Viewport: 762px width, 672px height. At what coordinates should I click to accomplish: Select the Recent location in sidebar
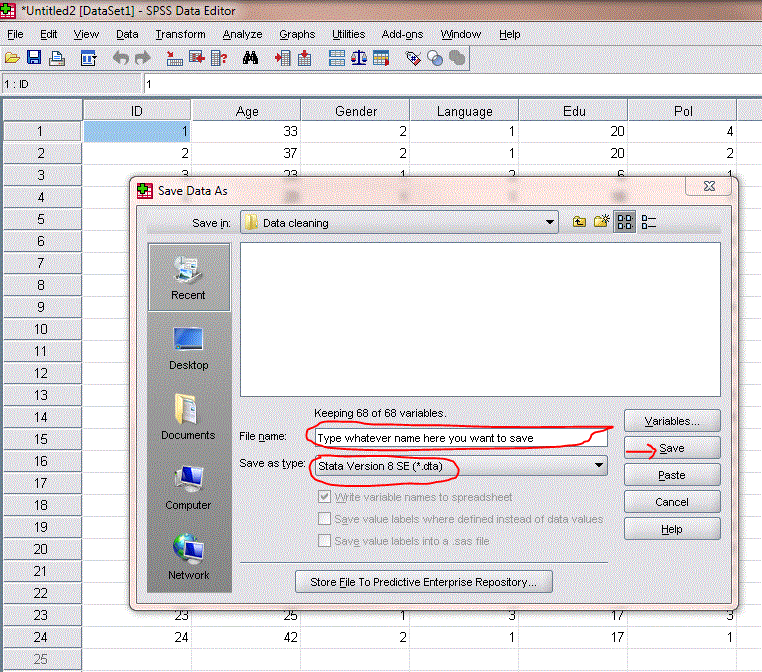click(x=188, y=277)
